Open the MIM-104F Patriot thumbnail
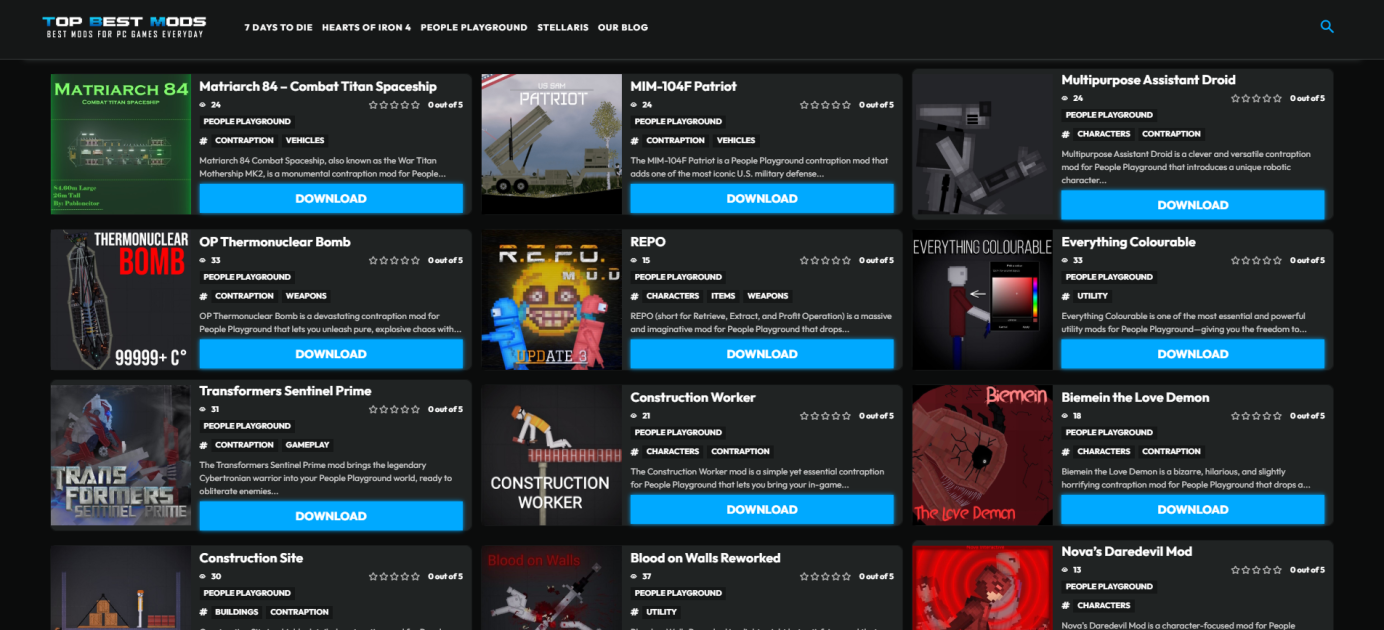The height and width of the screenshot is (630, 1384). [x=552, y=144]
